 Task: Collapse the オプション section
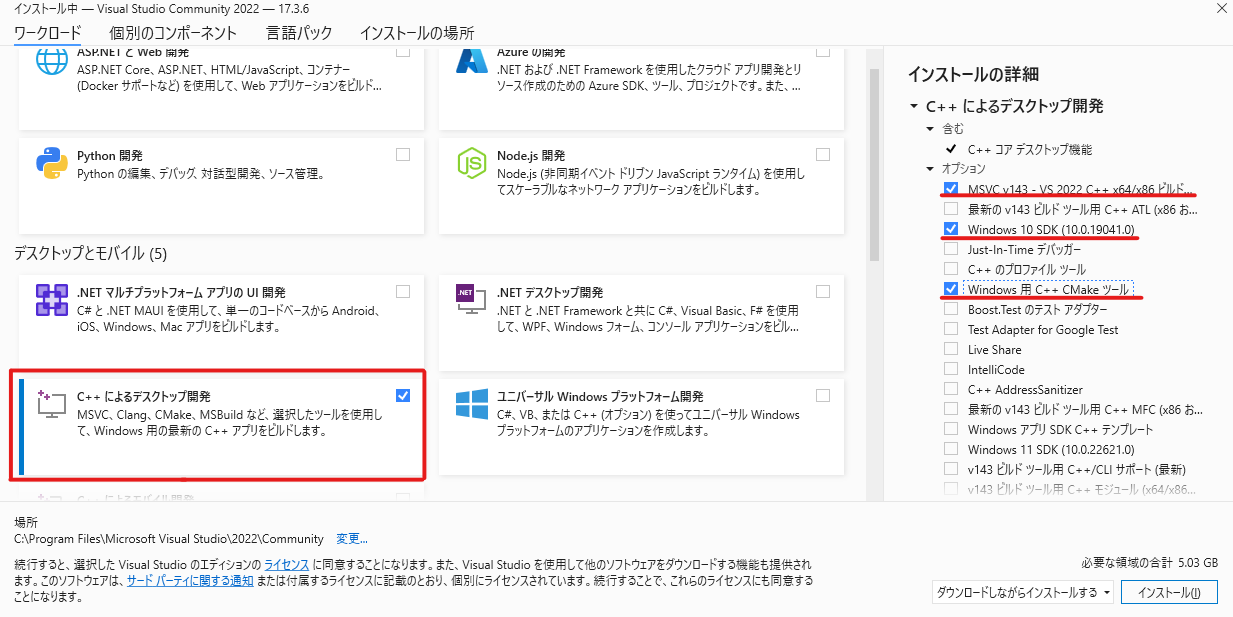pyautogui.click(x=929, y=168)
